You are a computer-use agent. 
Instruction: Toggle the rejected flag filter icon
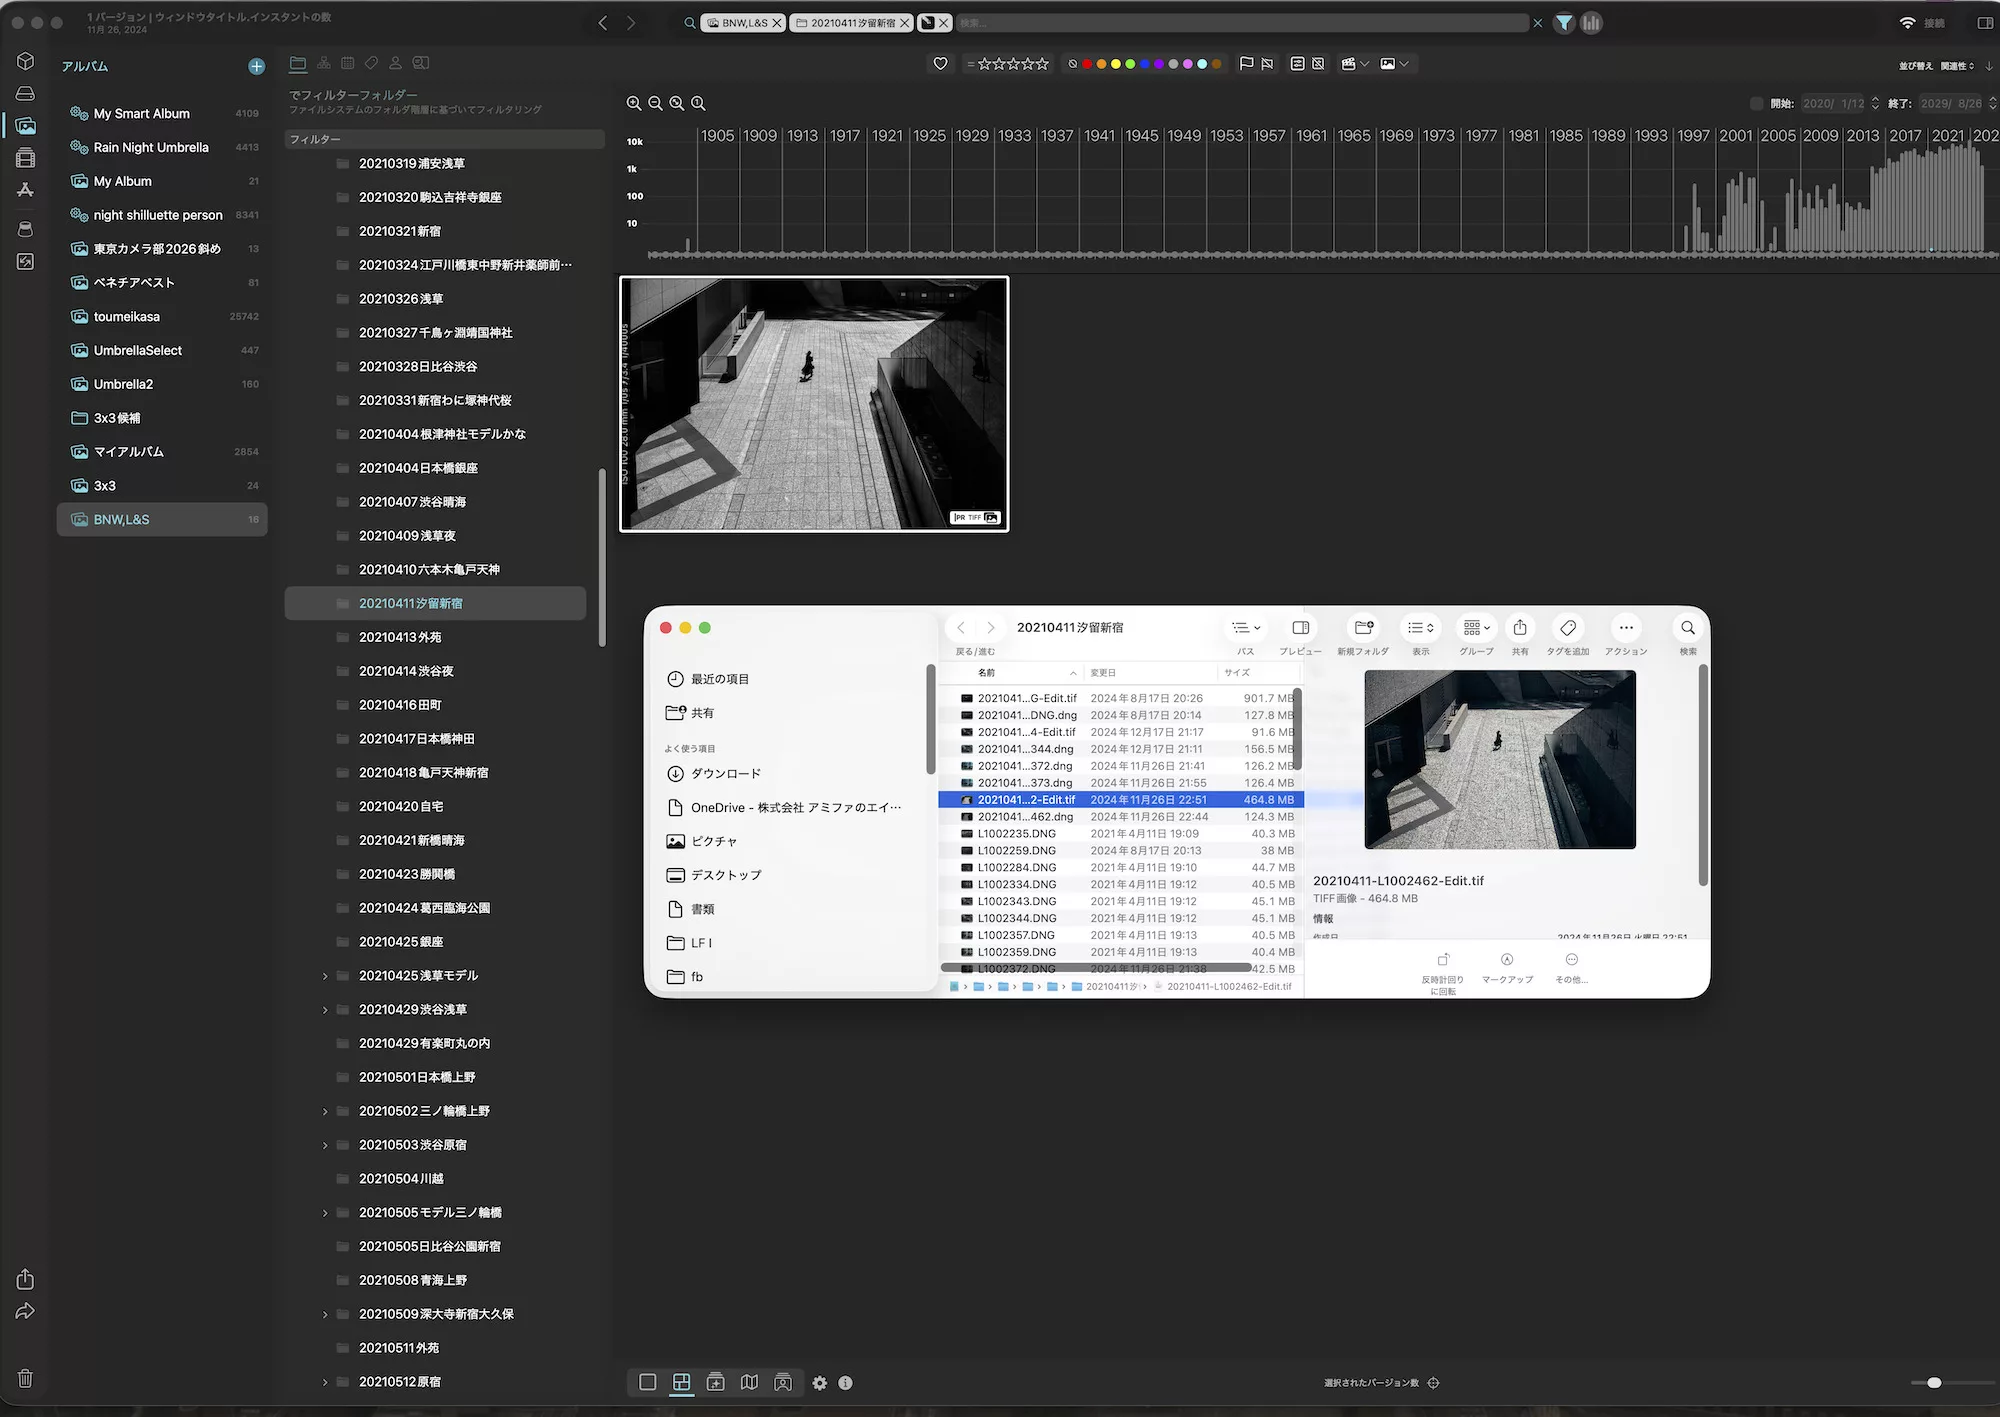[1267, 63]
